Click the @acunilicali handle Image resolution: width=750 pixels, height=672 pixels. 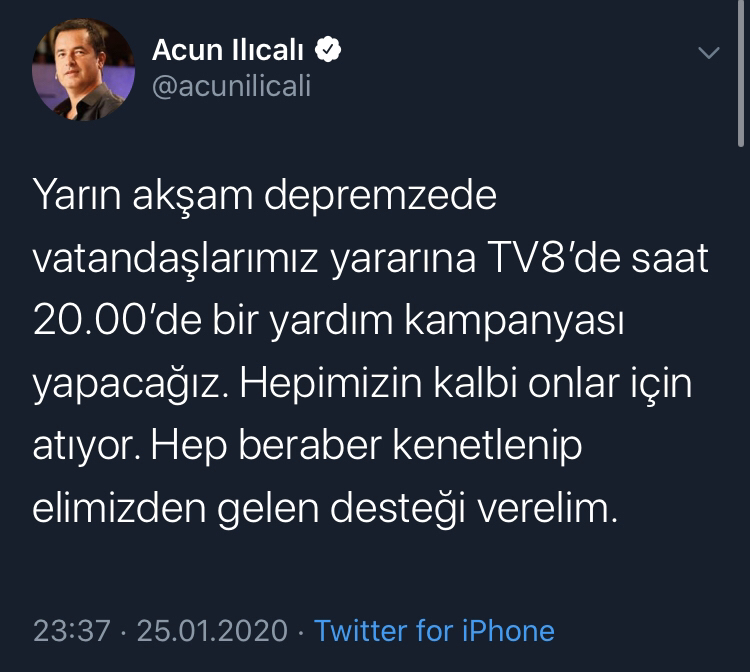click(x=232, y=86)
